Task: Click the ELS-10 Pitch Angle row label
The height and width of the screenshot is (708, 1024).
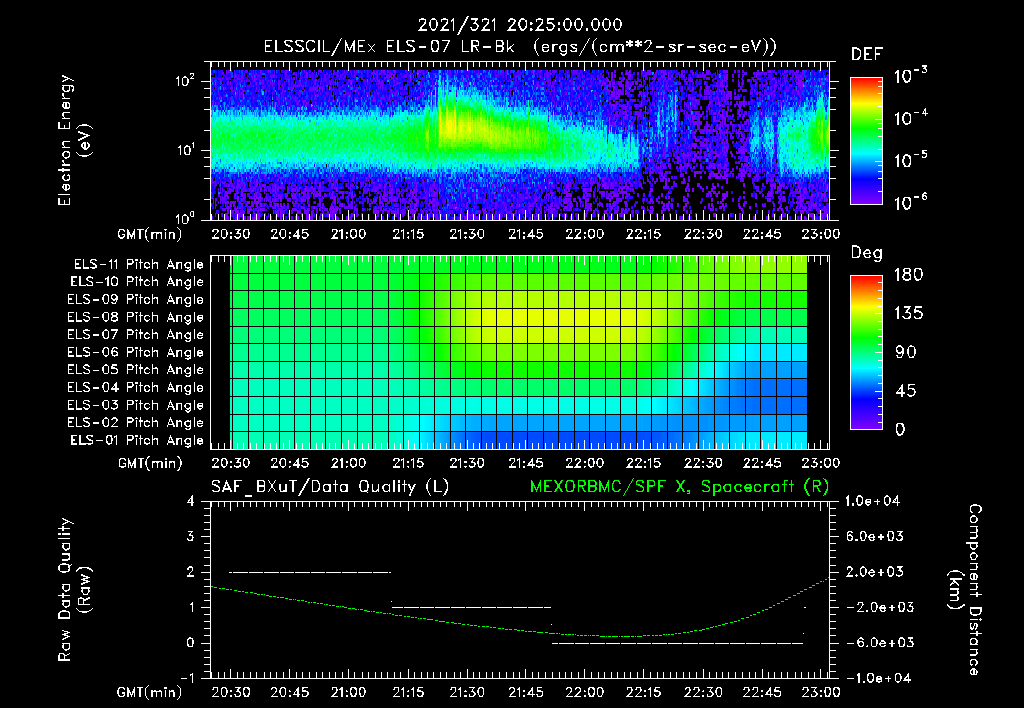Action: pos(136,282)
